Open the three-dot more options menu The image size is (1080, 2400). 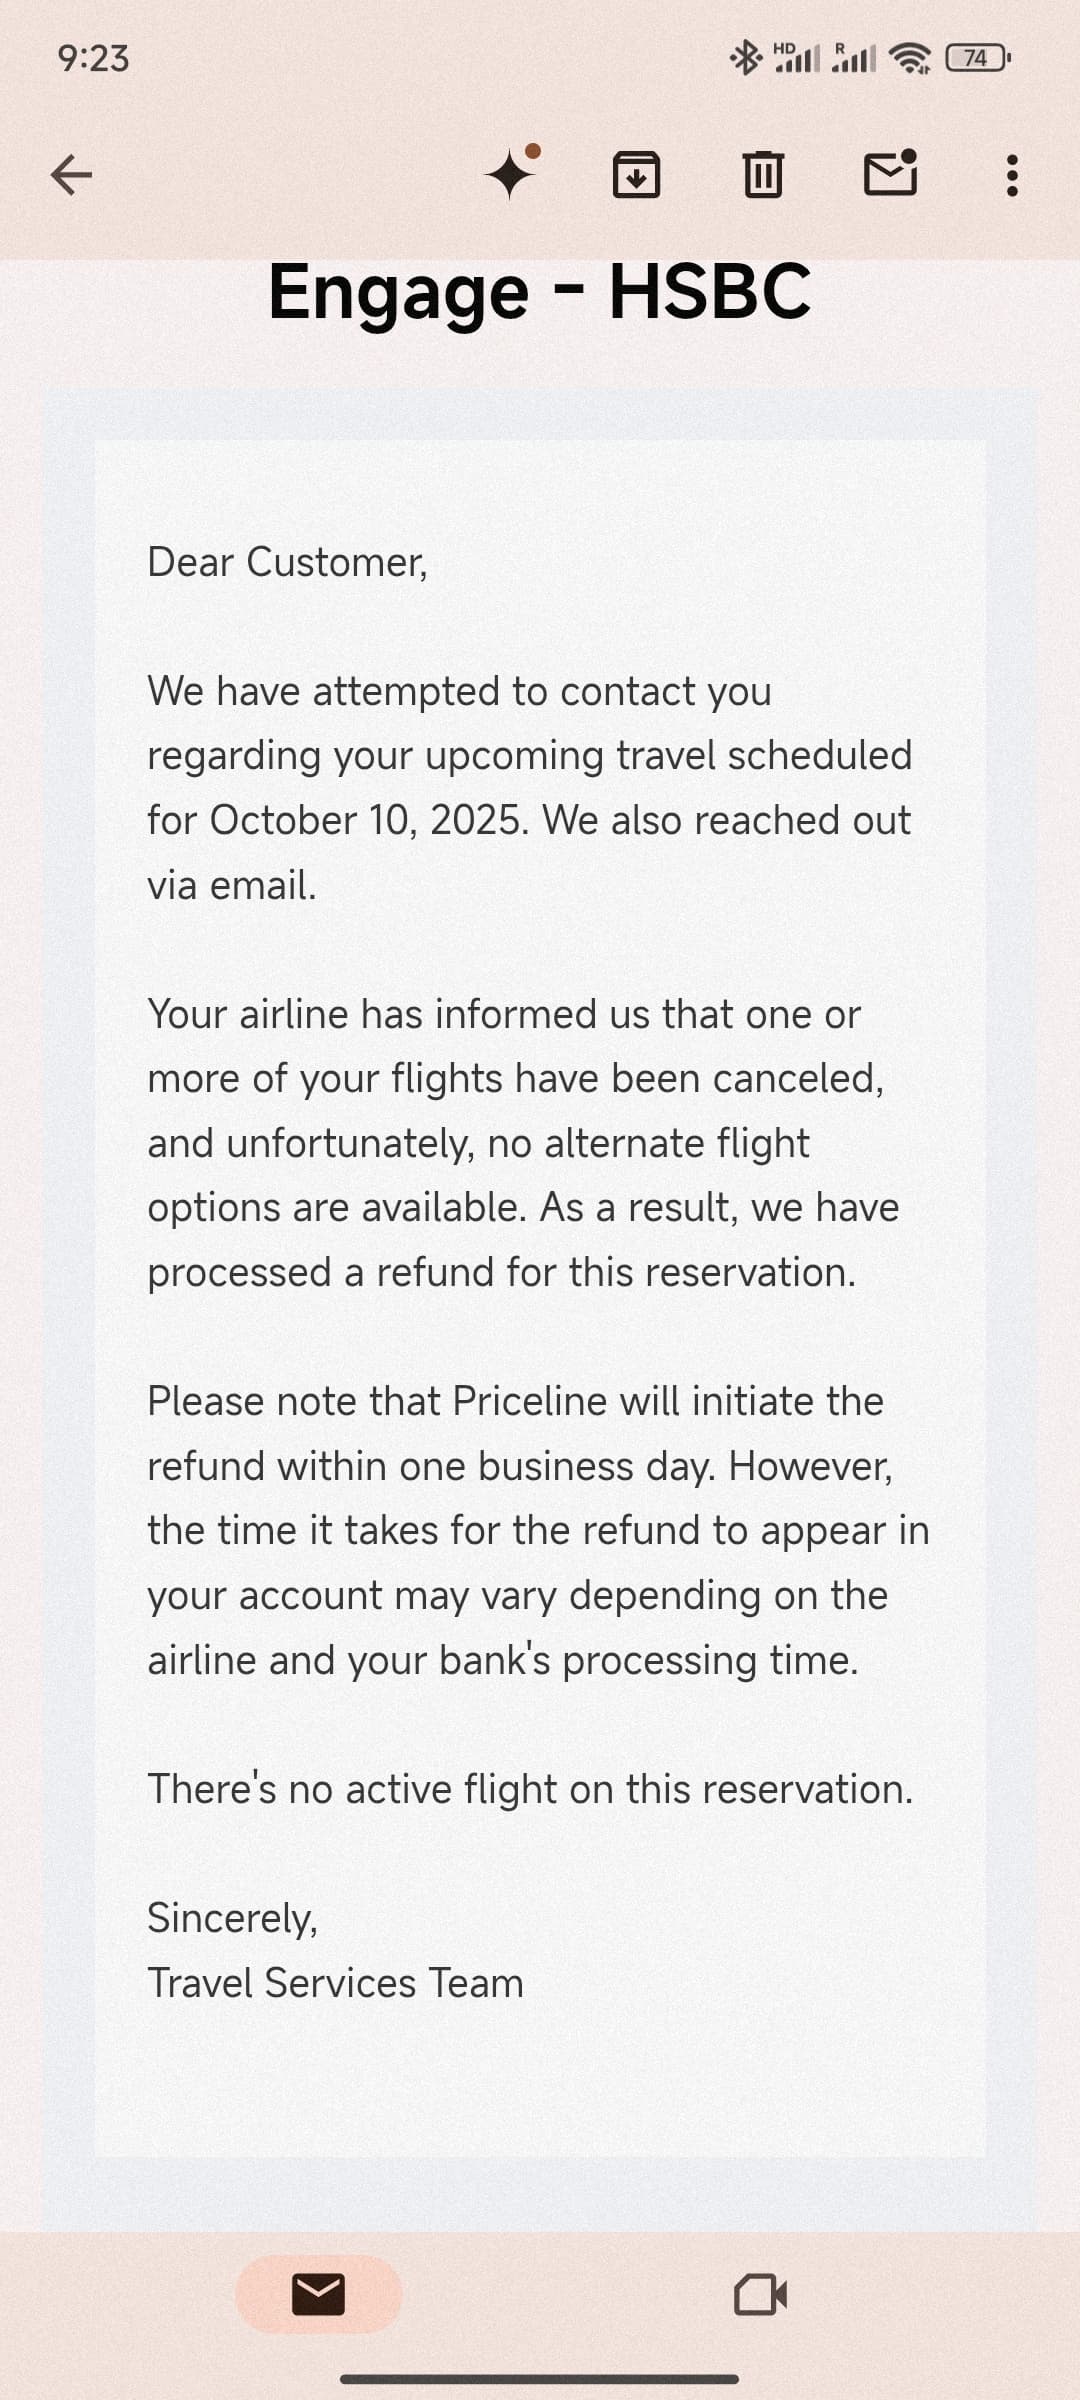coord(1012,175)
